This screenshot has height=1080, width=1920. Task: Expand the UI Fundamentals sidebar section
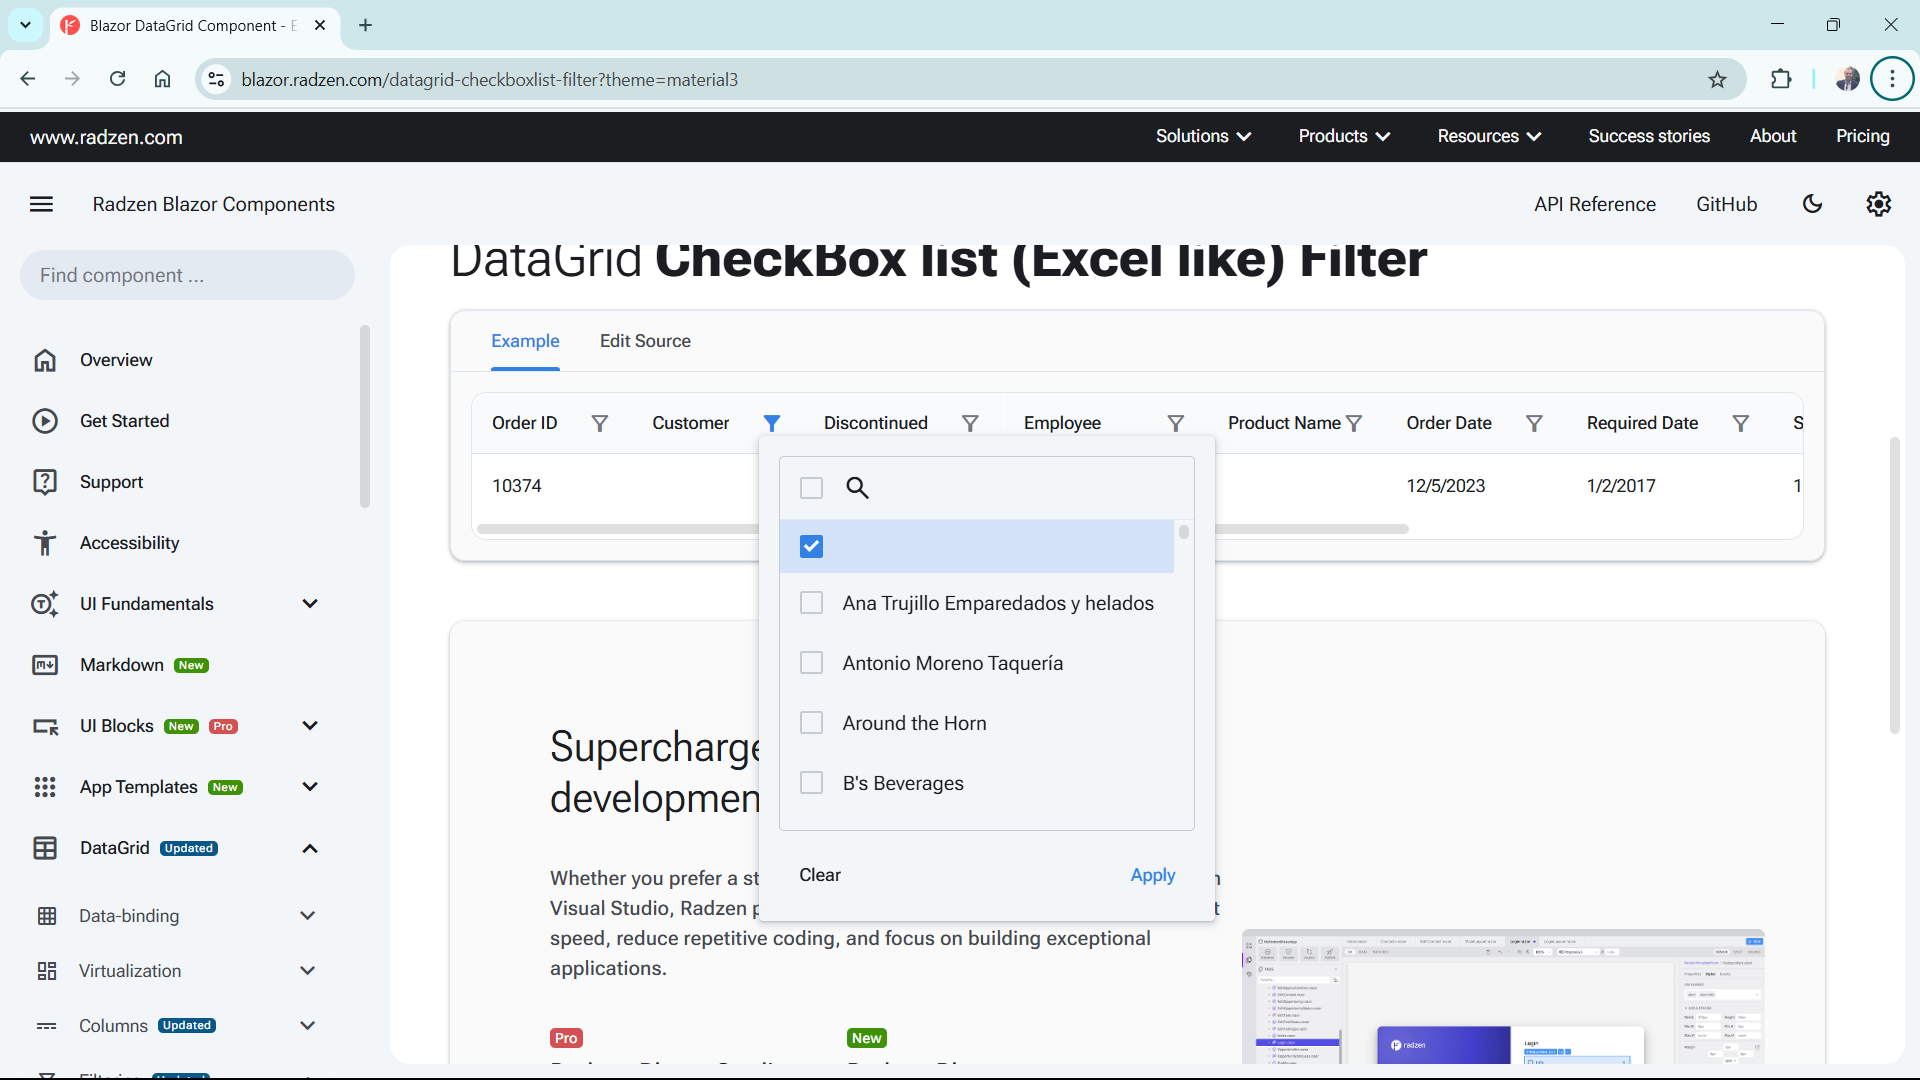click(309, 603)
